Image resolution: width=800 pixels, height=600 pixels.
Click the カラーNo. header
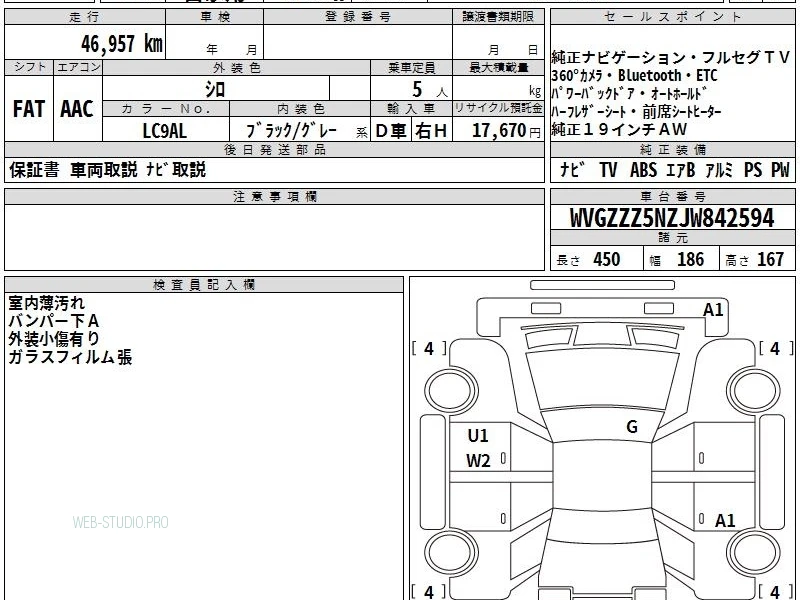[x=166, y=109]
